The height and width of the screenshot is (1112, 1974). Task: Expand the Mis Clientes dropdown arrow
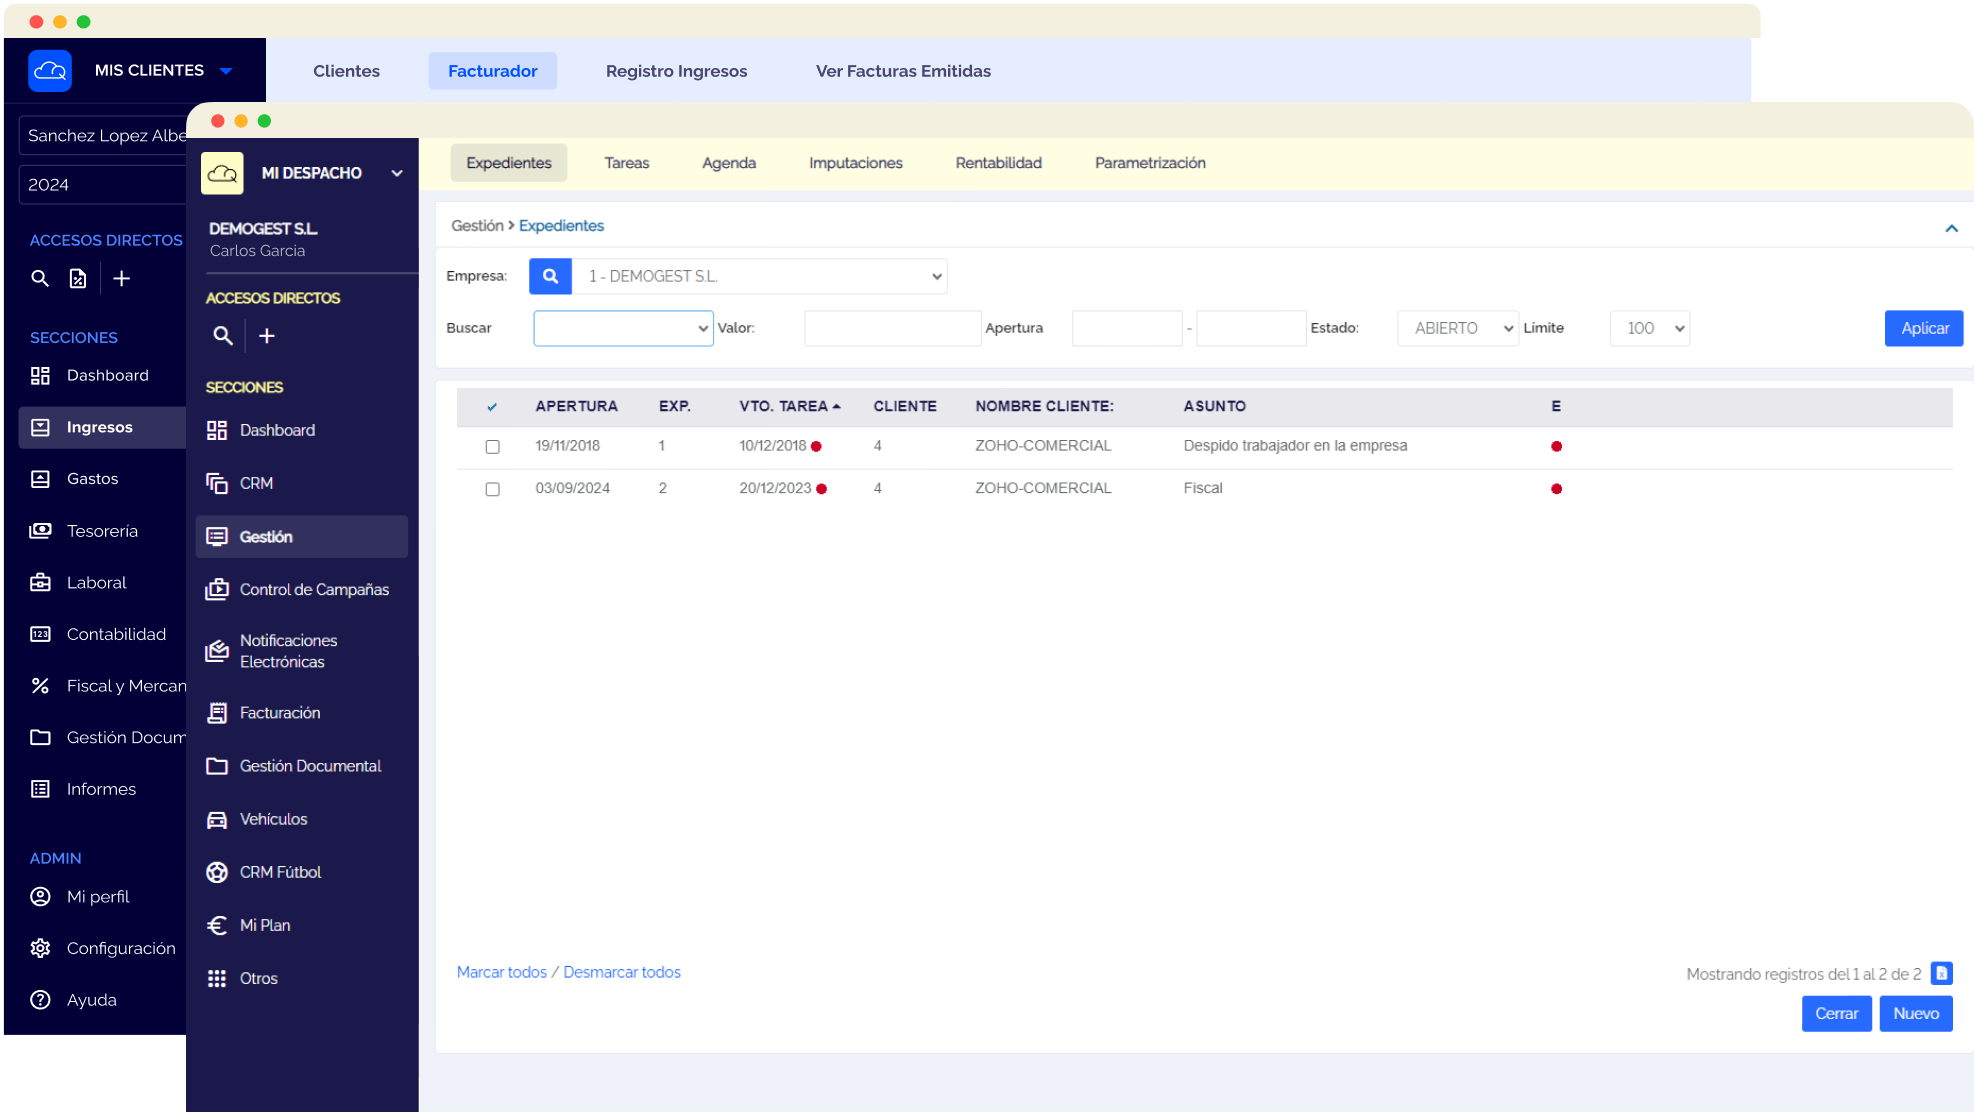[x=226, y=71]
